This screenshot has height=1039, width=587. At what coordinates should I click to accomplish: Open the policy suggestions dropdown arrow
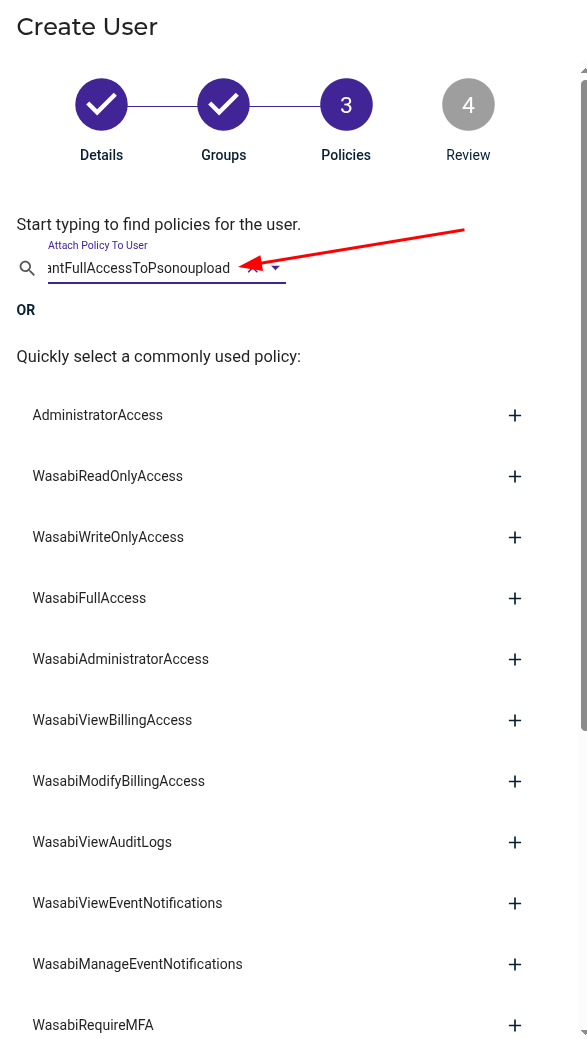pyautogui.click(x=275, y=268)
